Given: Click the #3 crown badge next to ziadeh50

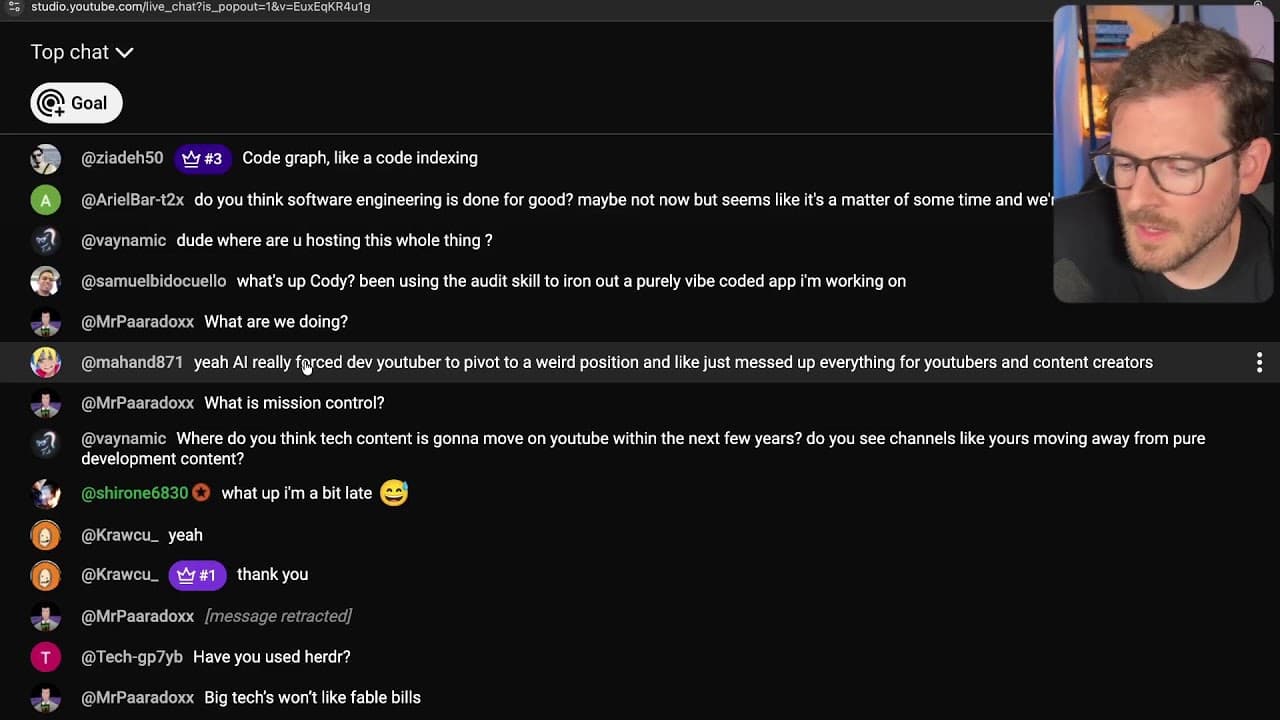Looking at the screenshot, I should point(203,158).
